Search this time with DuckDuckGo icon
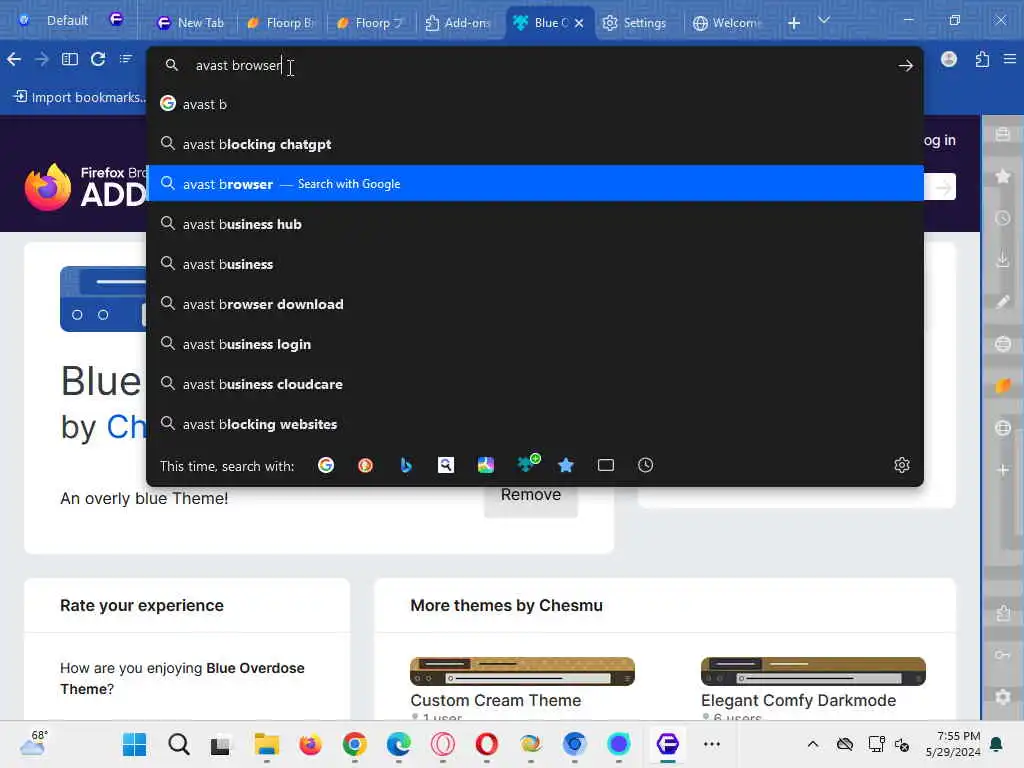This screenshot has width=1024, height=768. coord(366,465)
